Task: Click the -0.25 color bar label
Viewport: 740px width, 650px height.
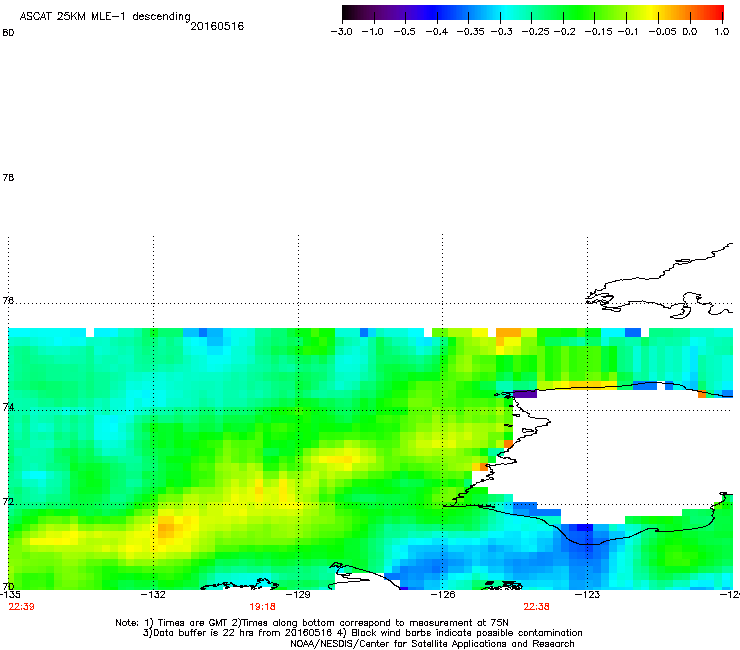Action: (535, 32)
